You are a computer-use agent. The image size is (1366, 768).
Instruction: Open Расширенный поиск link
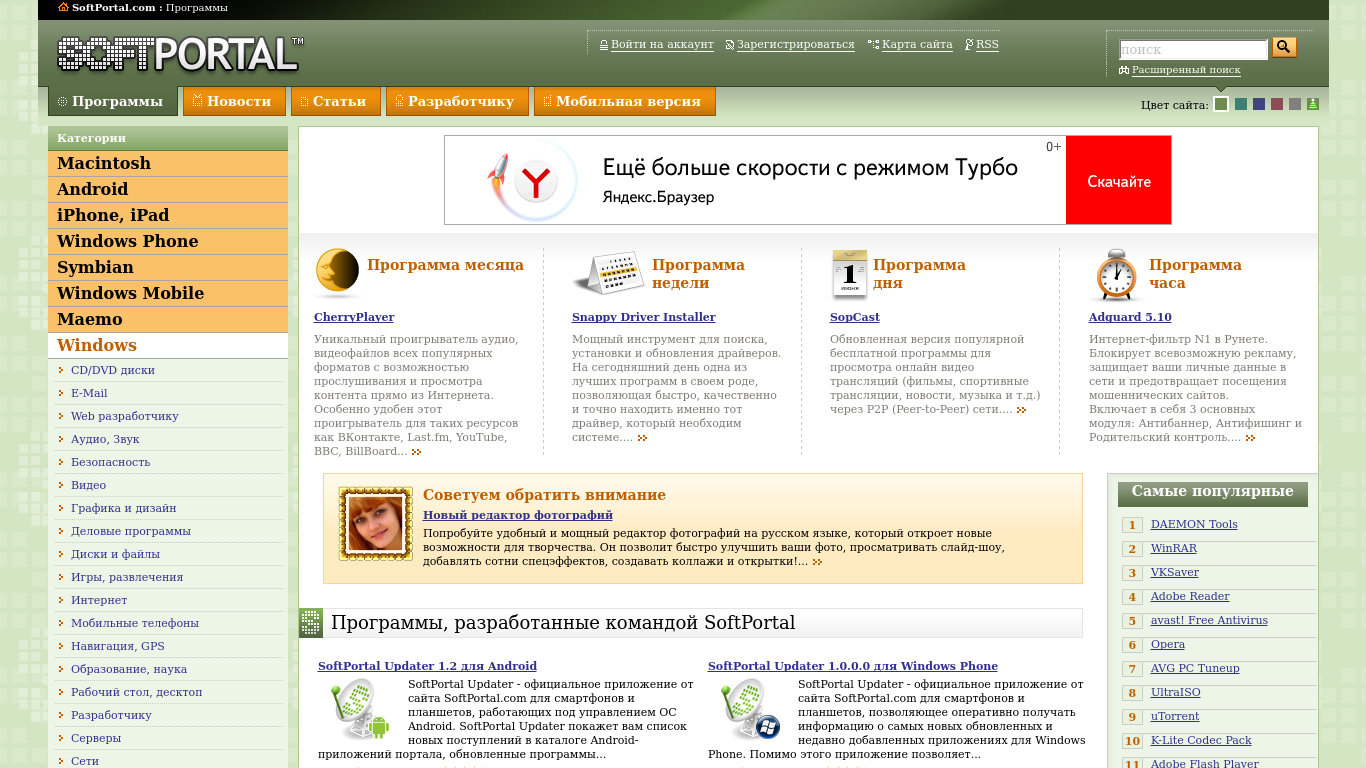pyautogui.click(x=1186, y=70)
